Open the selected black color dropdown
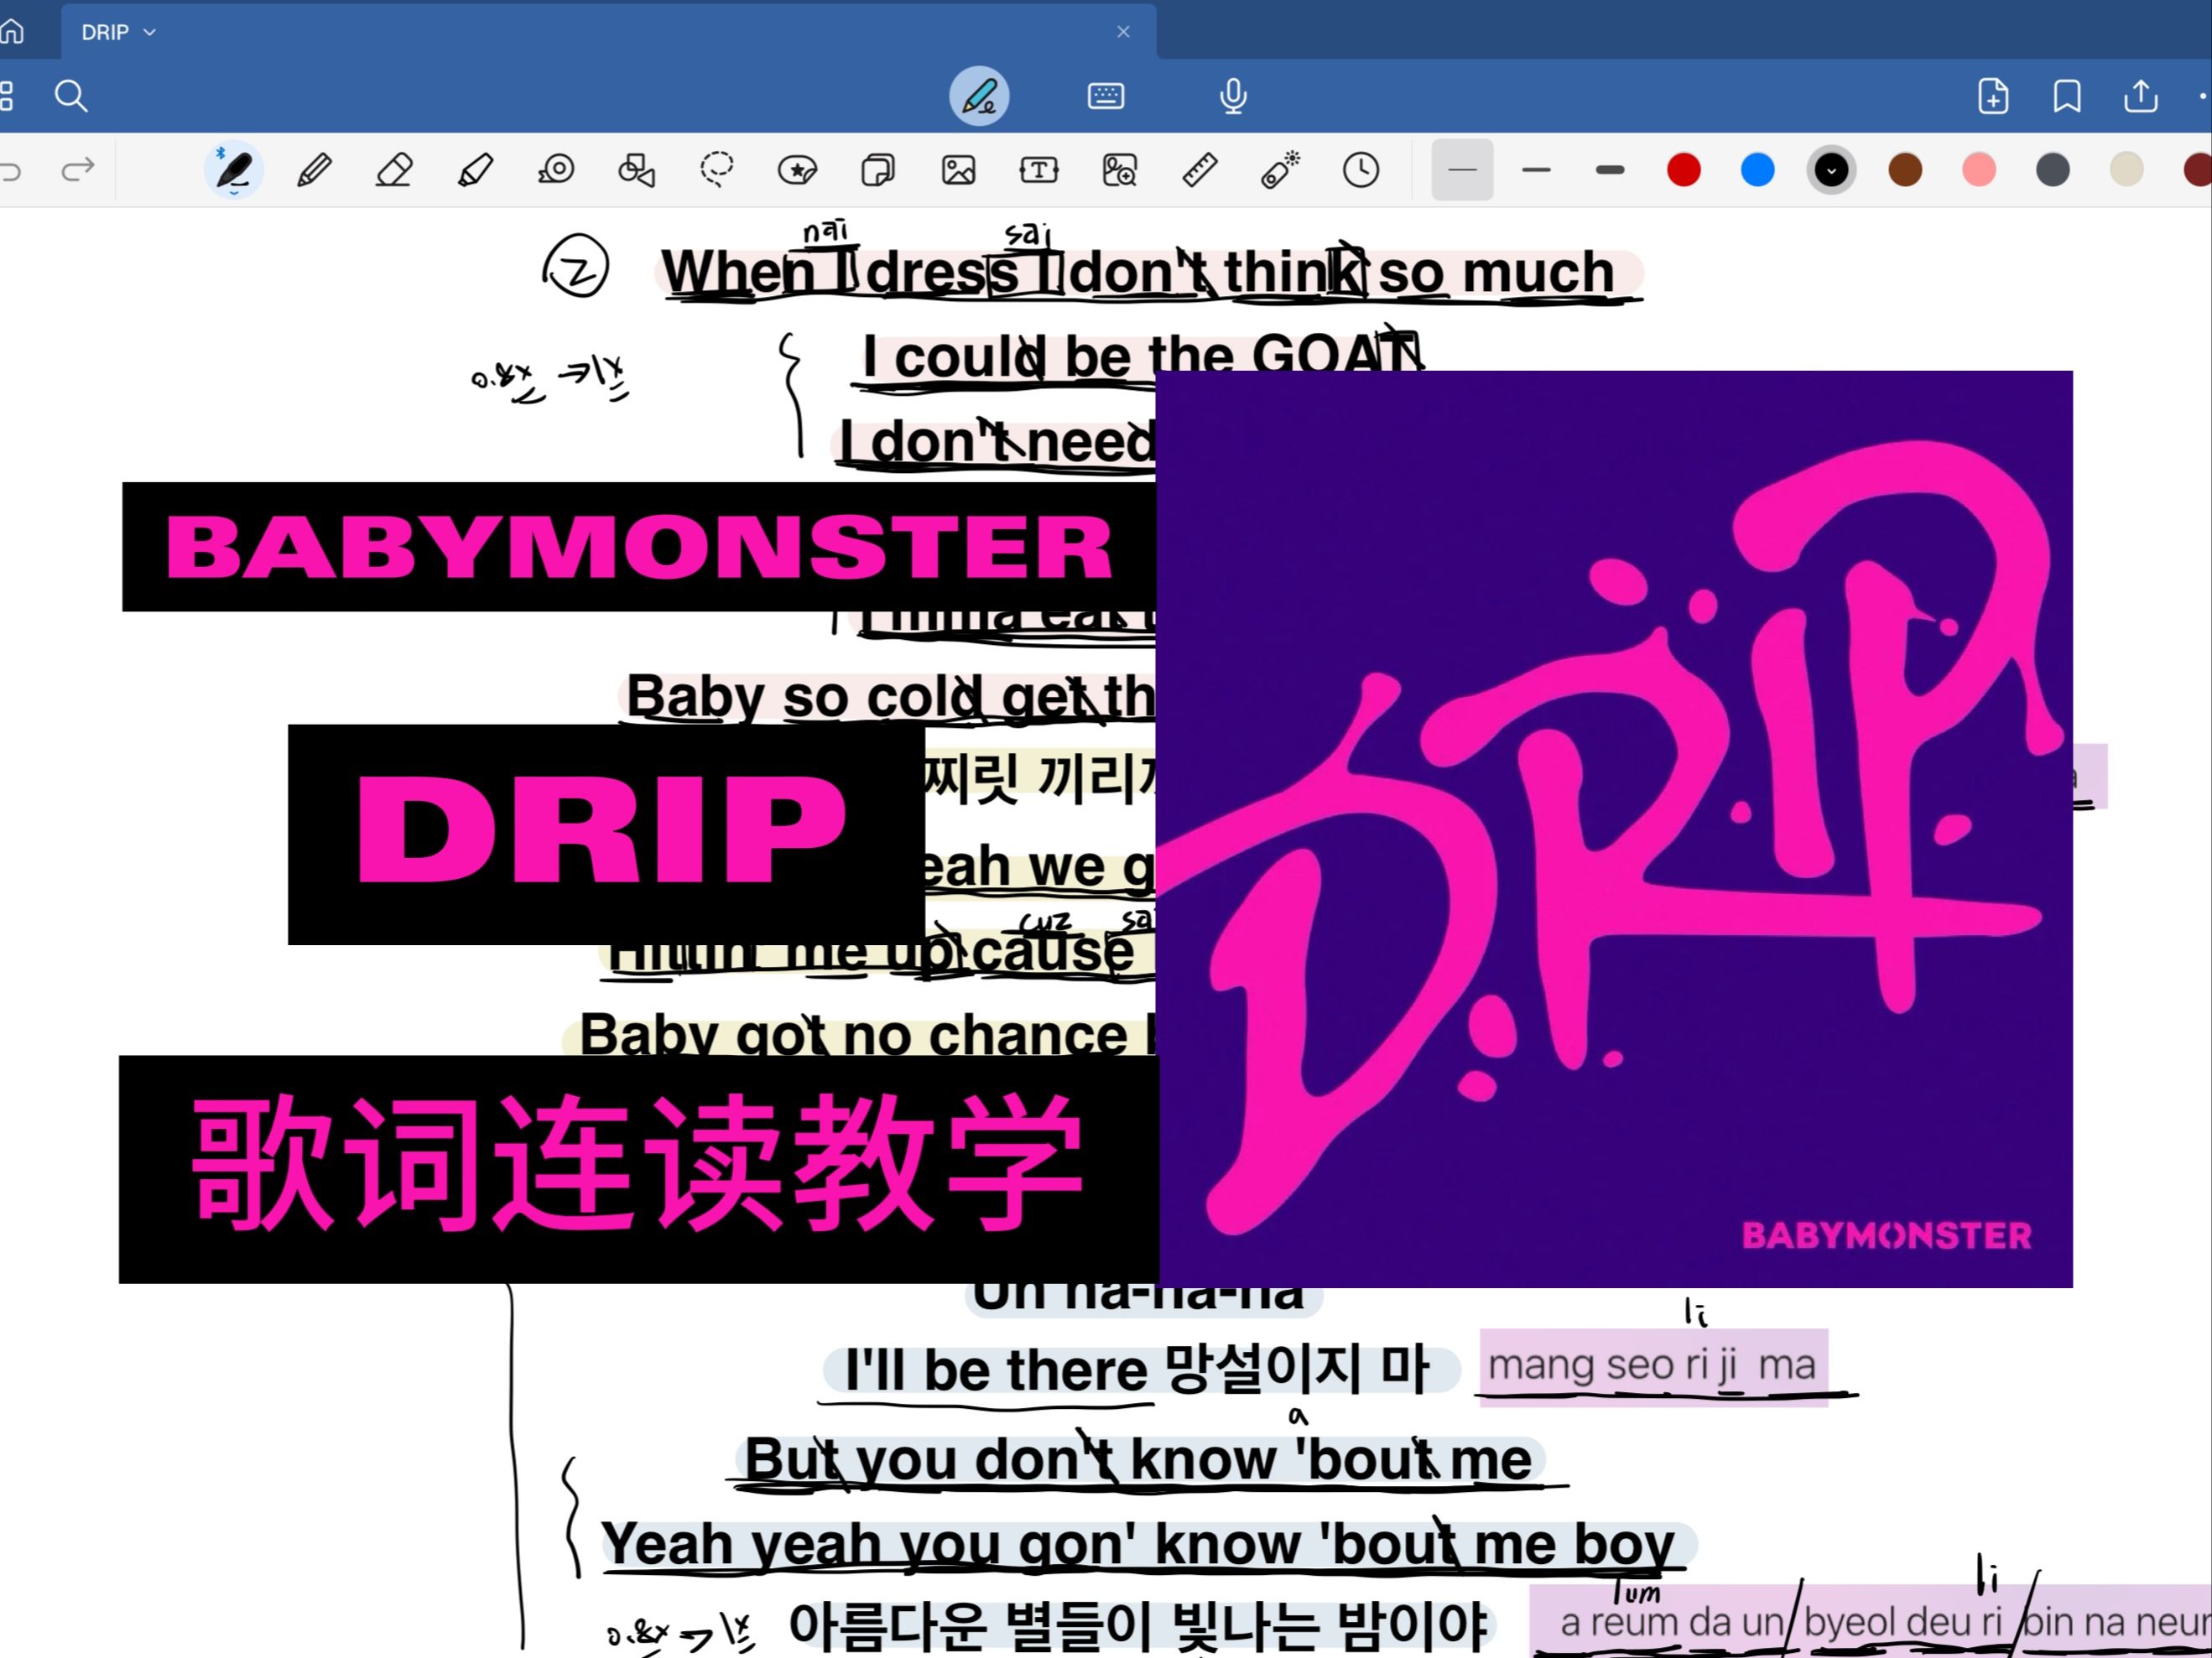The width and height of the screenshot is (2212, 1658). tap(1831, 169)
